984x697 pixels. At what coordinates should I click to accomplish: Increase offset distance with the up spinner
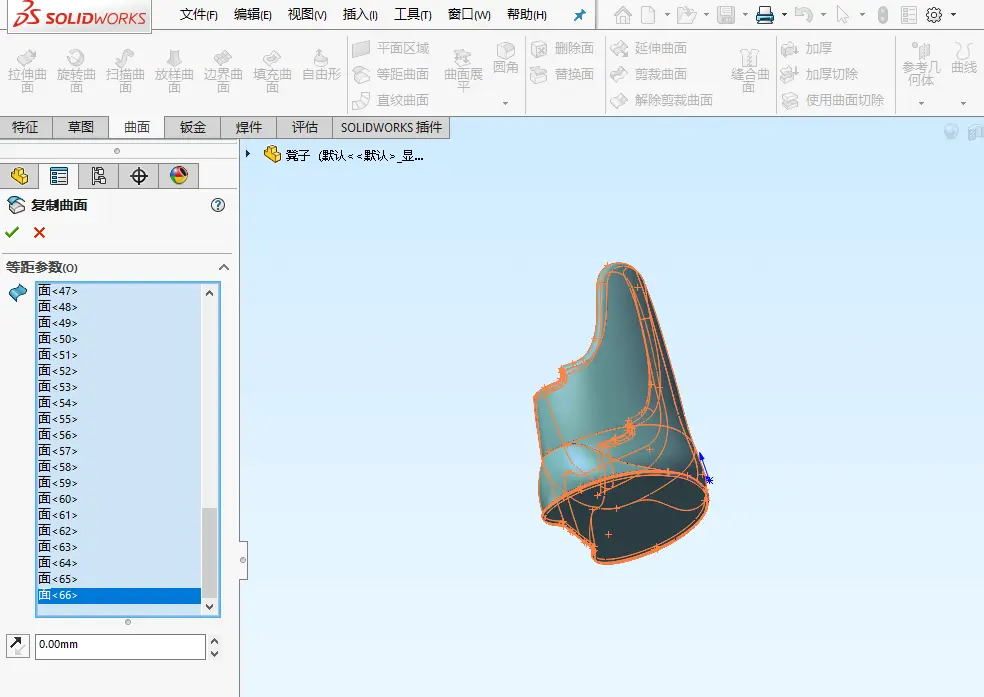(215, 641)
